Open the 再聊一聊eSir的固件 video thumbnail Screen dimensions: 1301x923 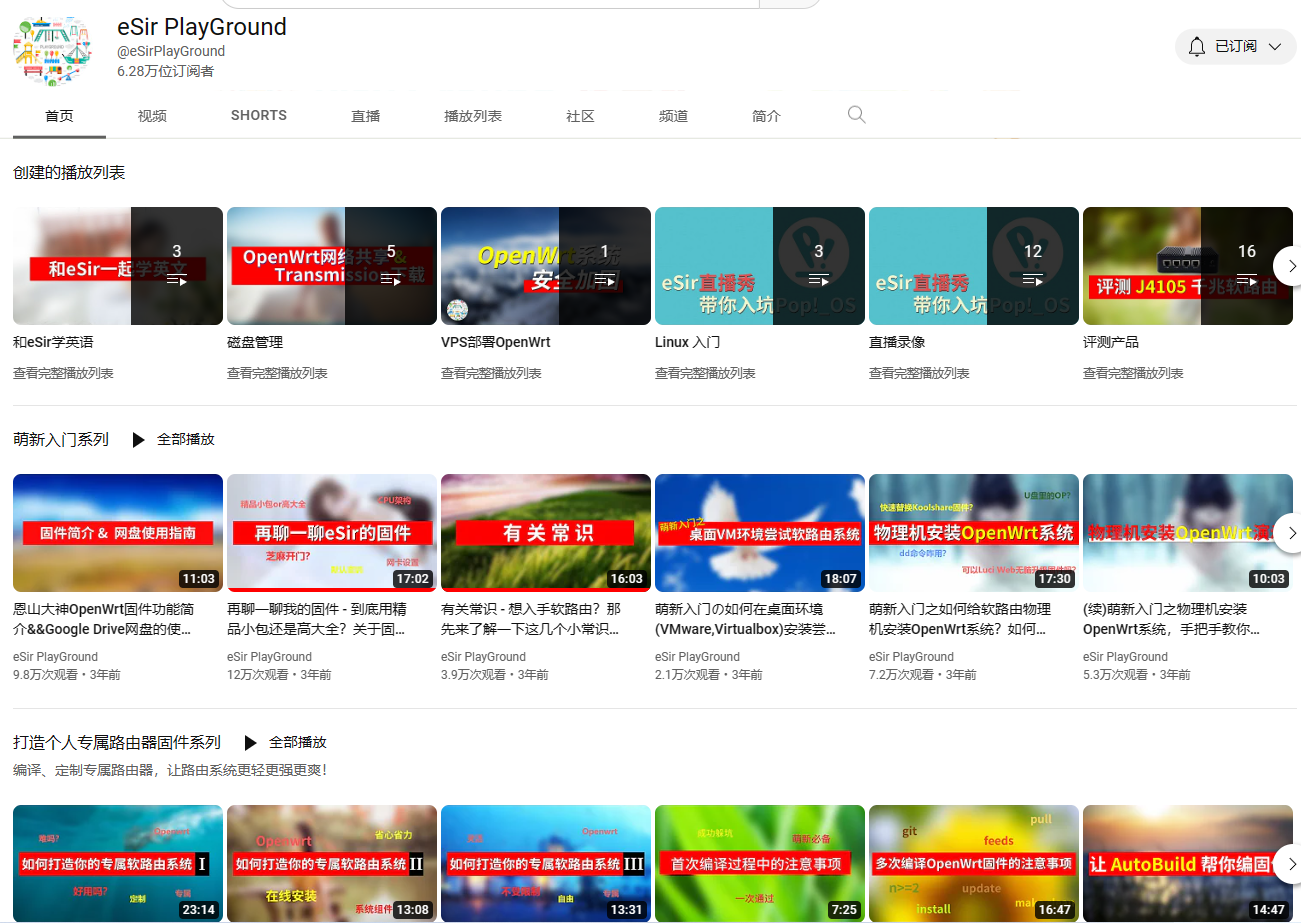pyautogui.click(x=332, y=533)
